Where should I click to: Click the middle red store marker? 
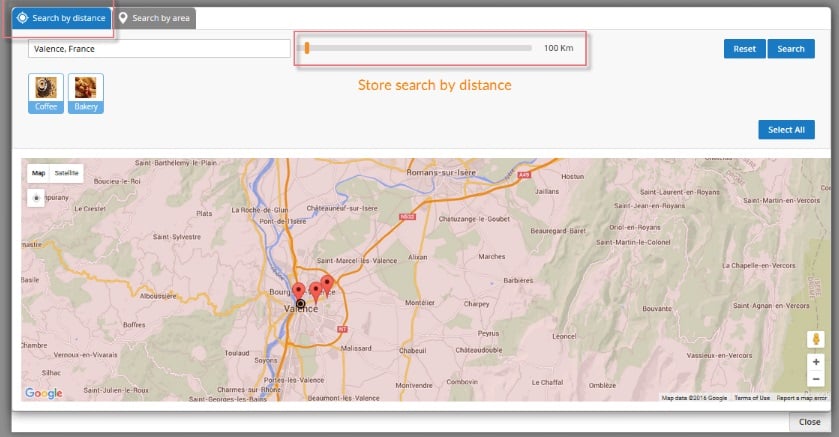pyautogui.click(x=316, y=292)
